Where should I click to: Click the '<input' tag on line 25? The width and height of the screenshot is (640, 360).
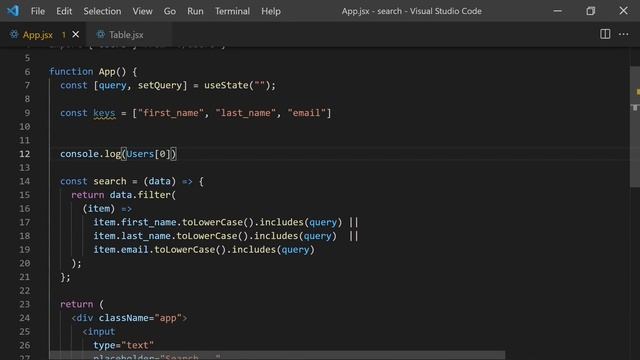(99, 331)
